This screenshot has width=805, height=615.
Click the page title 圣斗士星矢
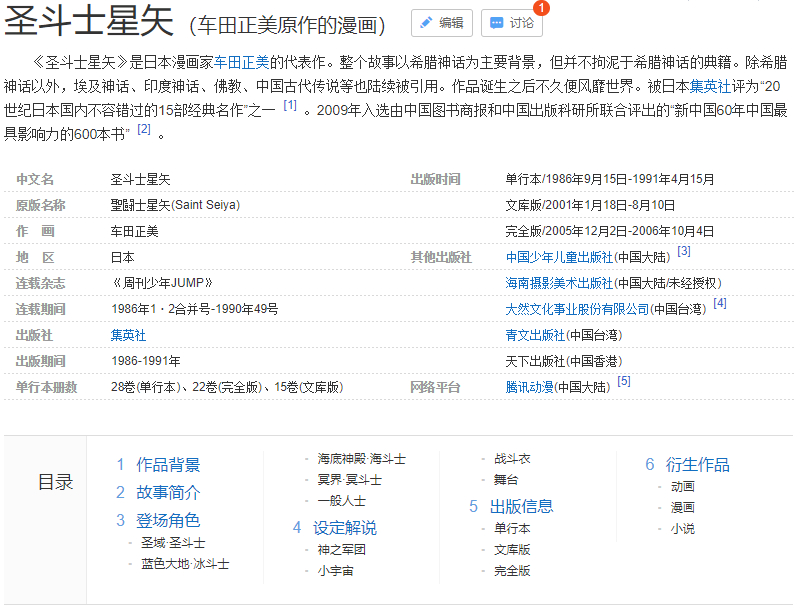(x=89, y=22)
